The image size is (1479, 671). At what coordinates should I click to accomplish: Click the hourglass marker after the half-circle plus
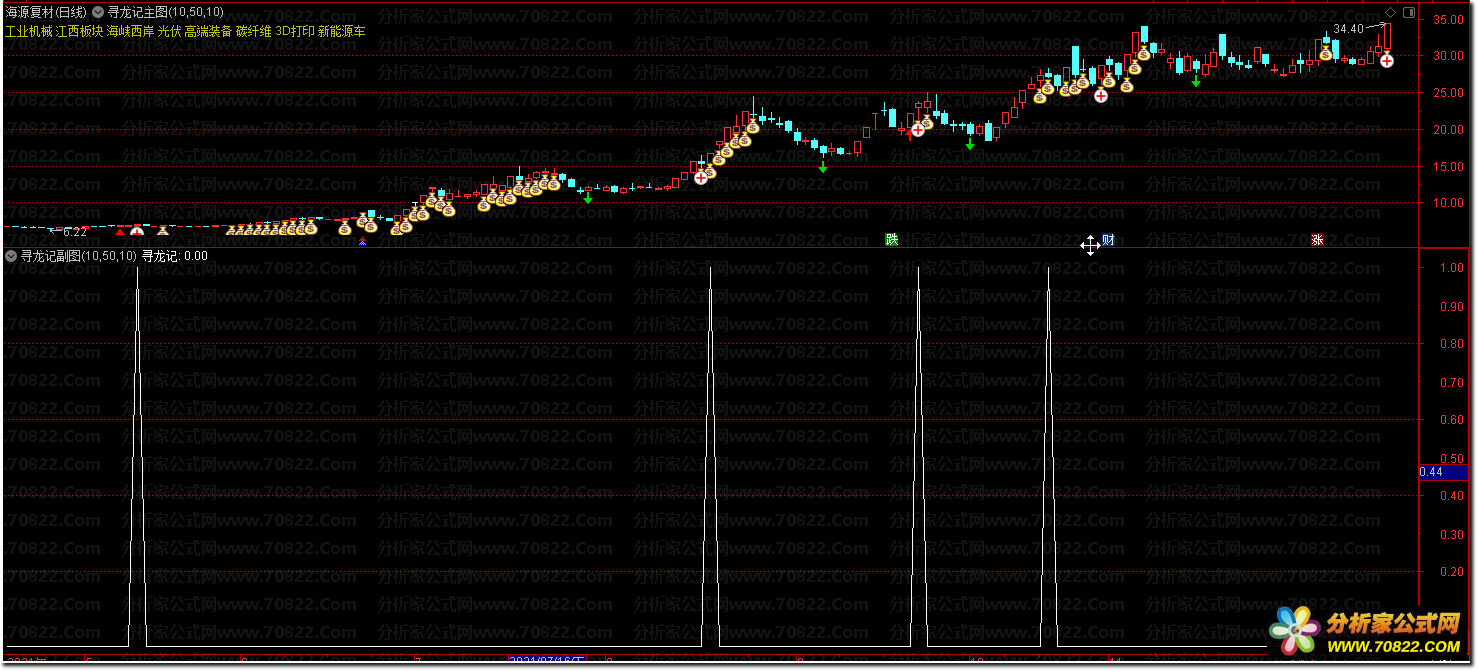click(x=163, y=231)
